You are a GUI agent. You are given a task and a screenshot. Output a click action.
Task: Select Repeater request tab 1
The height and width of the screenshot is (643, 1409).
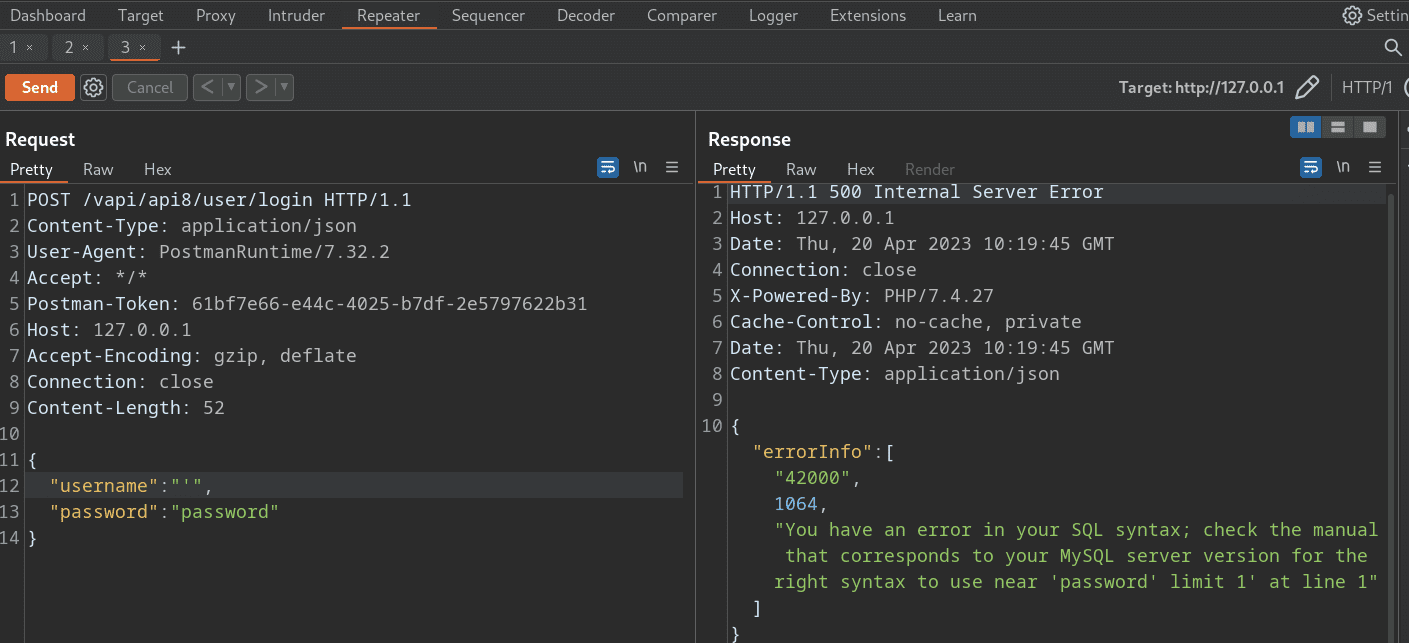pyautogui.click(x=14, y=47)
